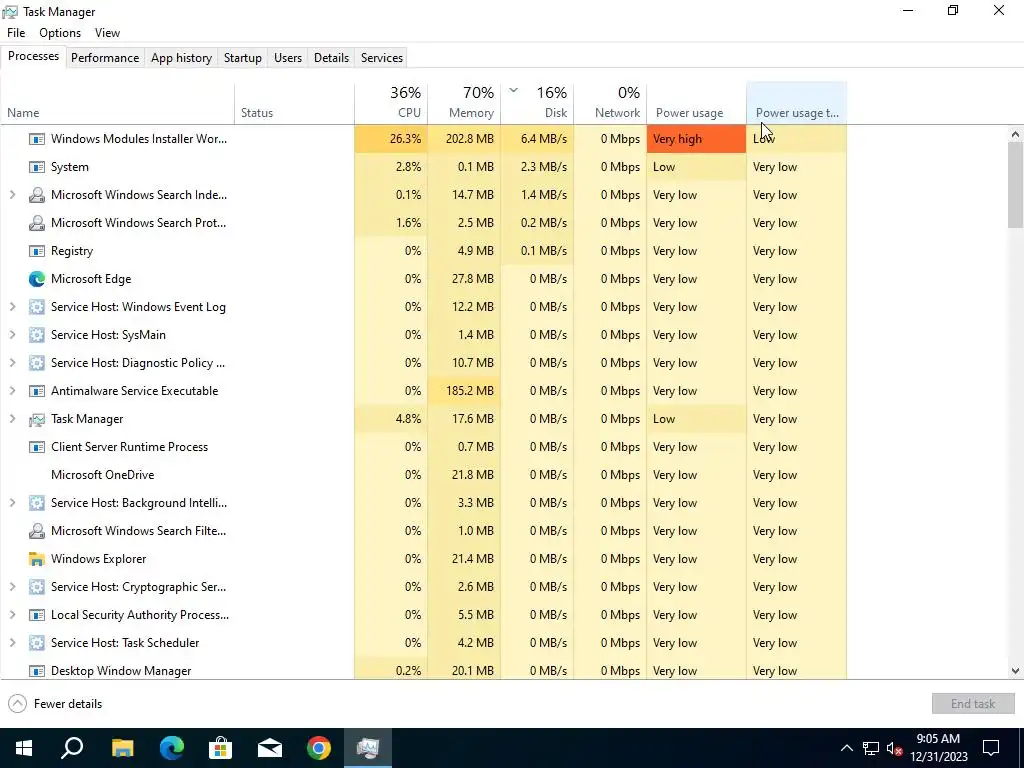1024x768 pixels.
Task: Launch File Explorer from the taskbar
Action: tap(122, 748)
